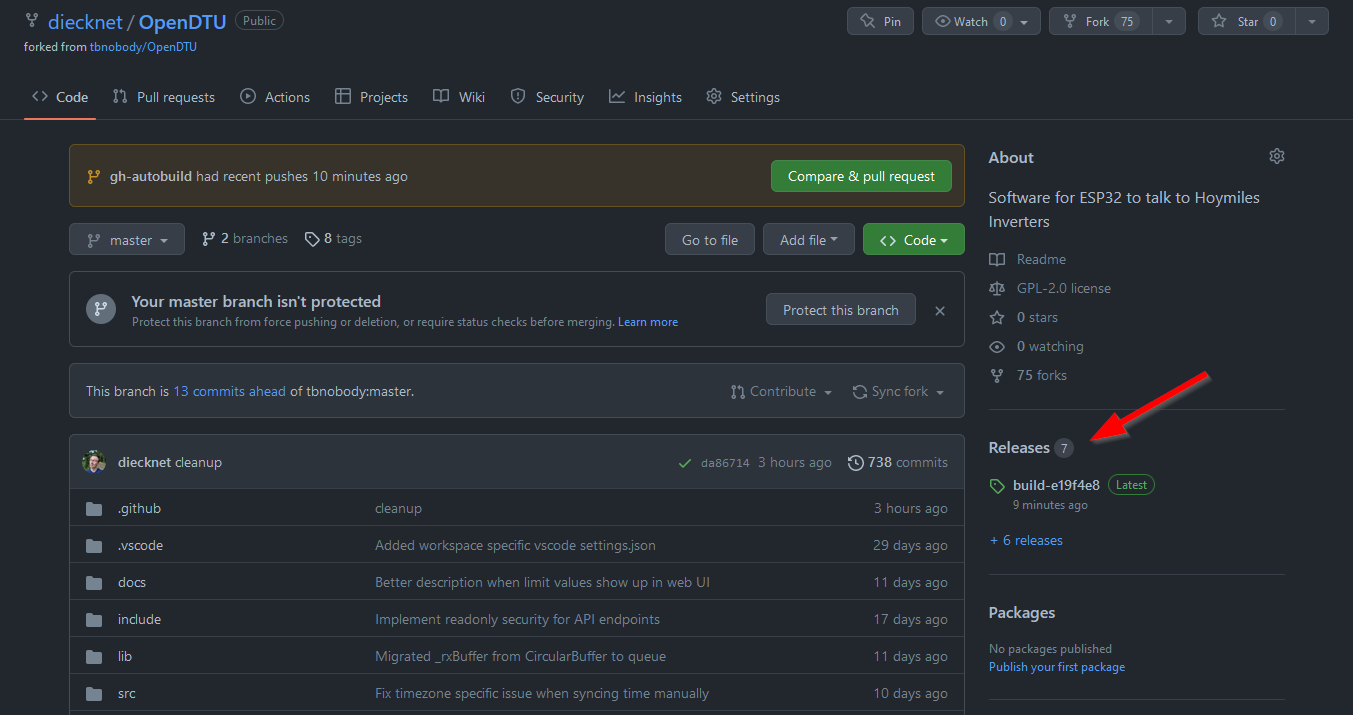Pin this repository
The width and height of the screenshot is (1353, 715).
(880, 20)
